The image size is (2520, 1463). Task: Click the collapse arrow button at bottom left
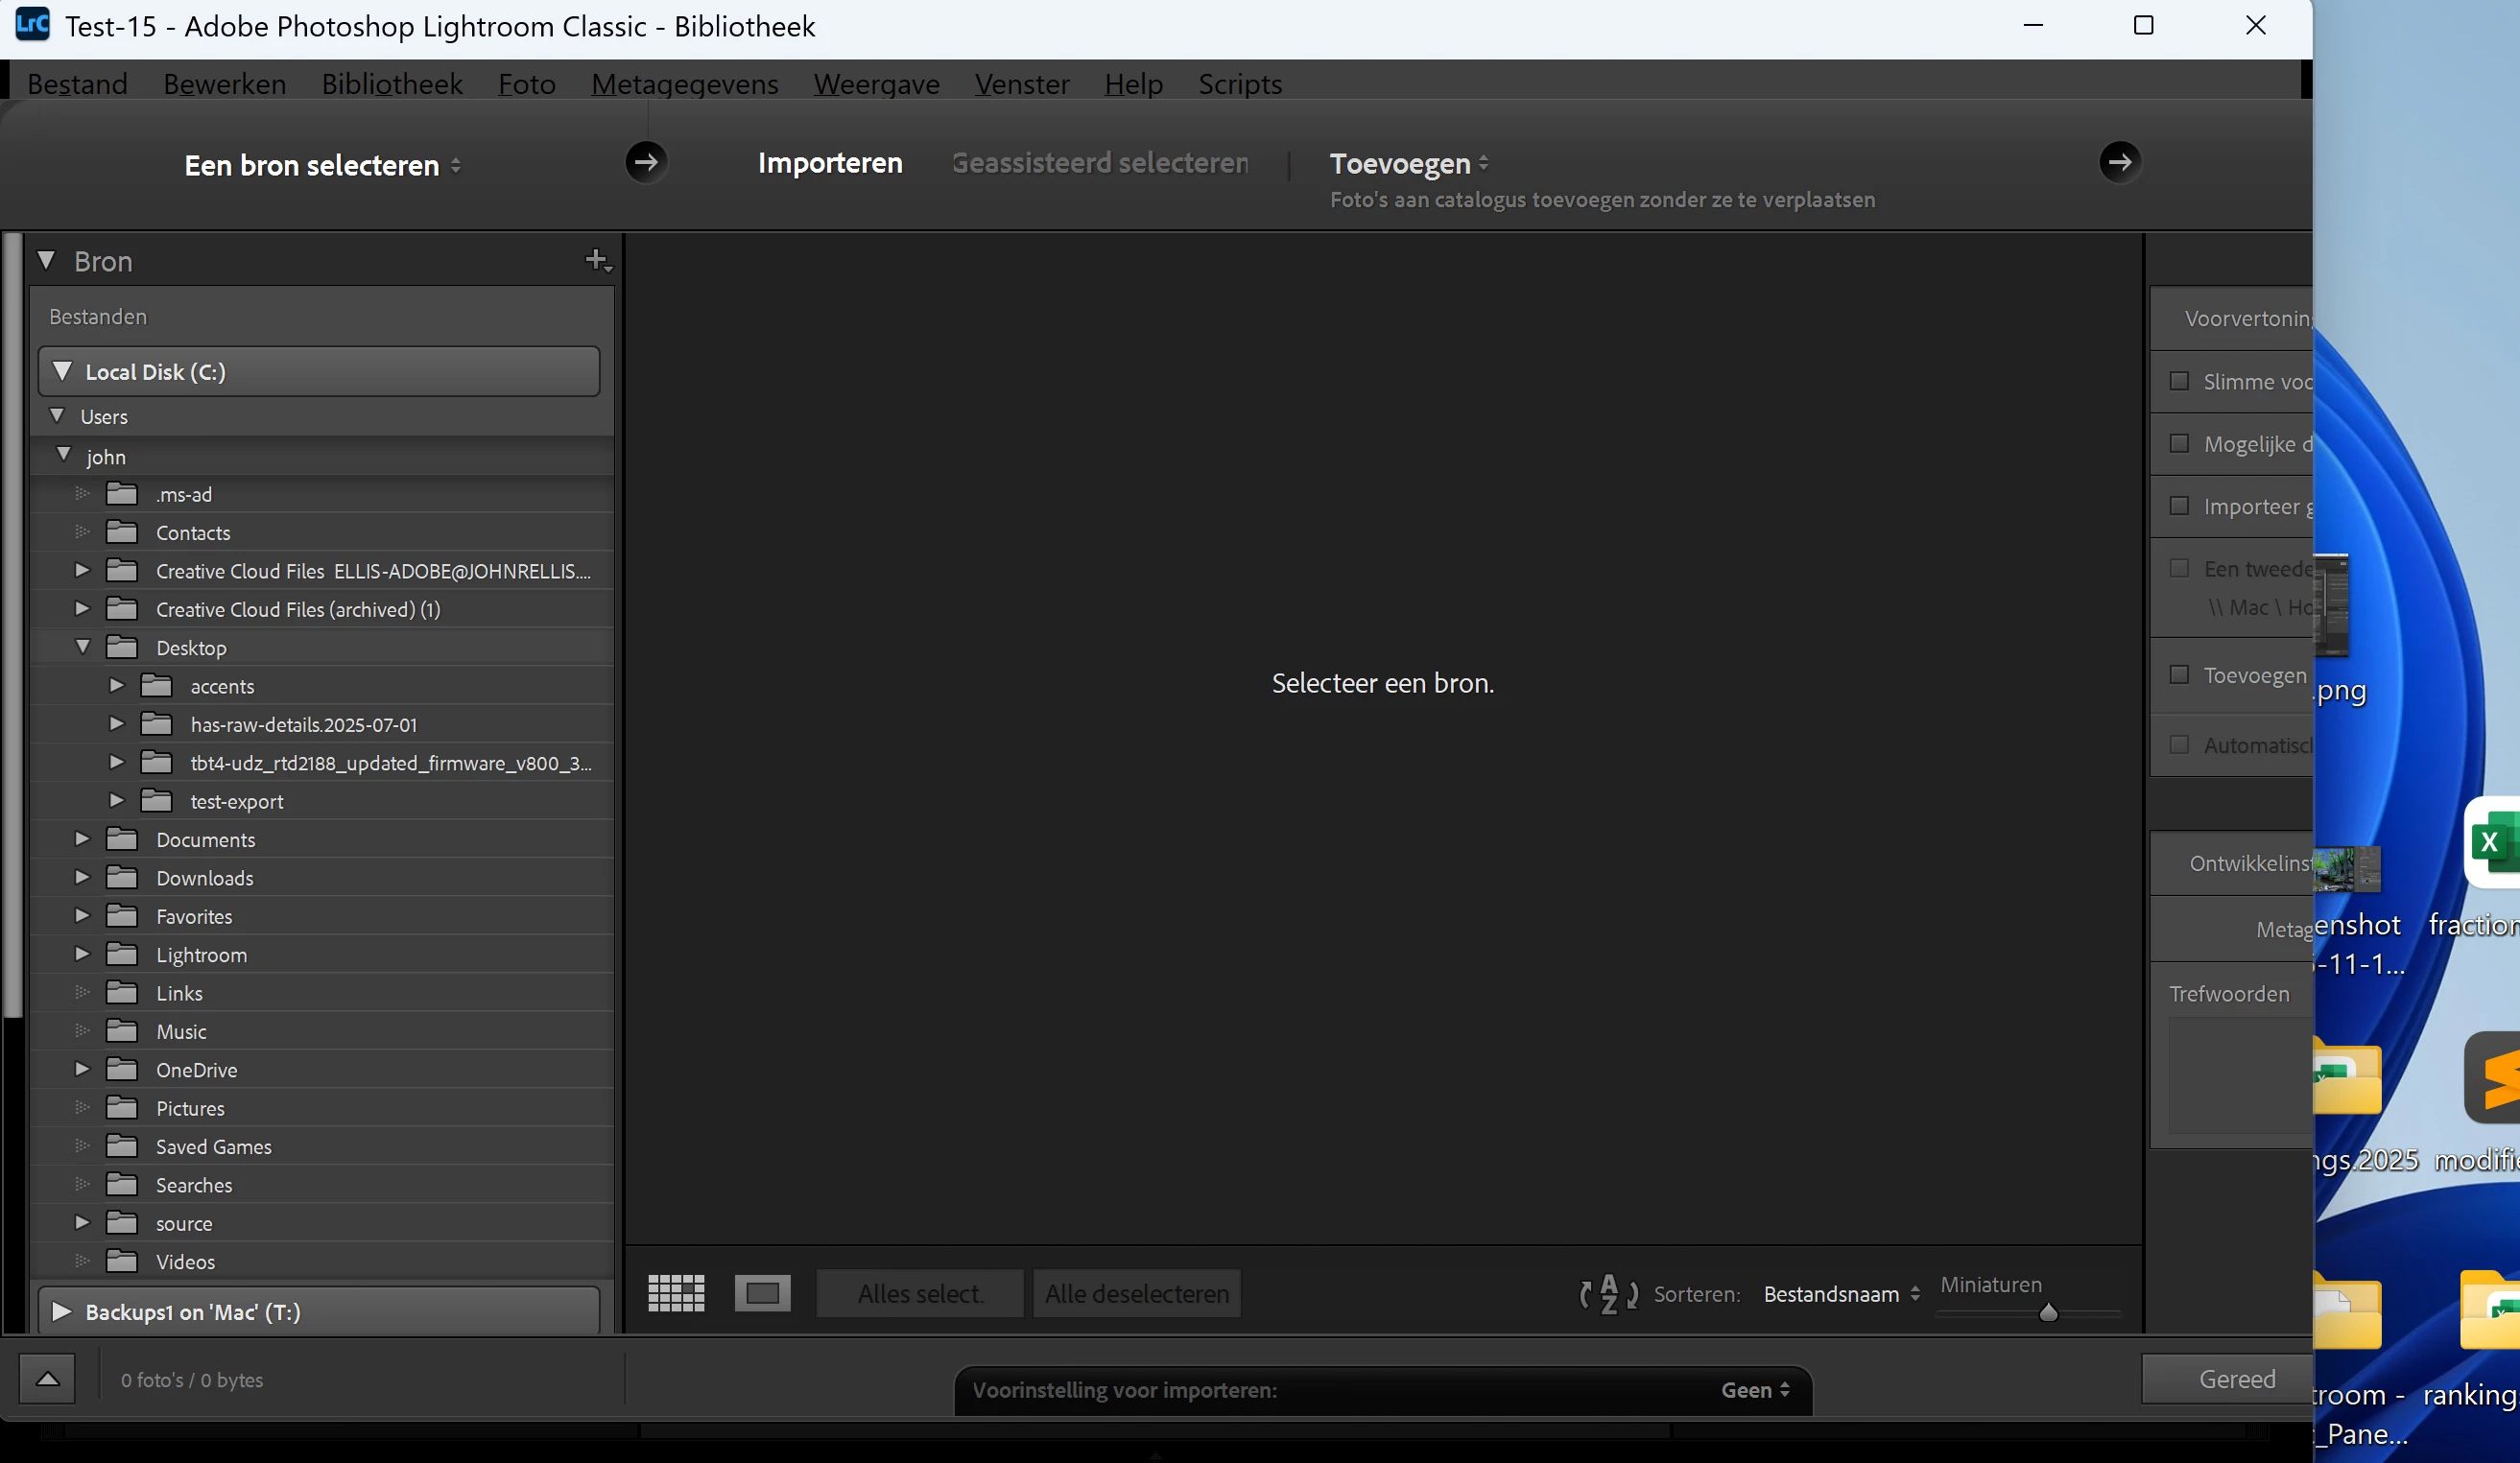tap(47, 1379)
